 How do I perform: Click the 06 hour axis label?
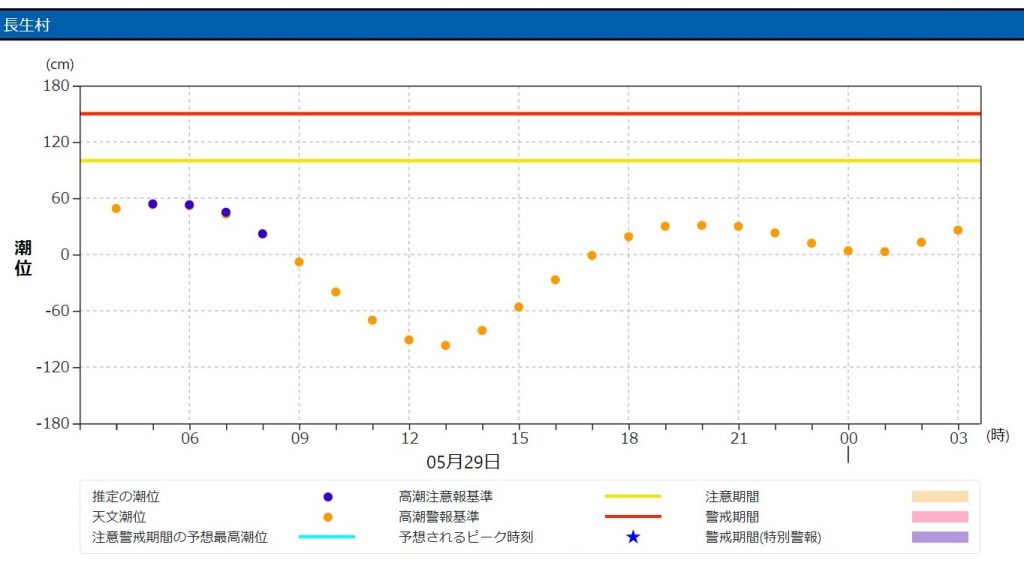point(189,438)
